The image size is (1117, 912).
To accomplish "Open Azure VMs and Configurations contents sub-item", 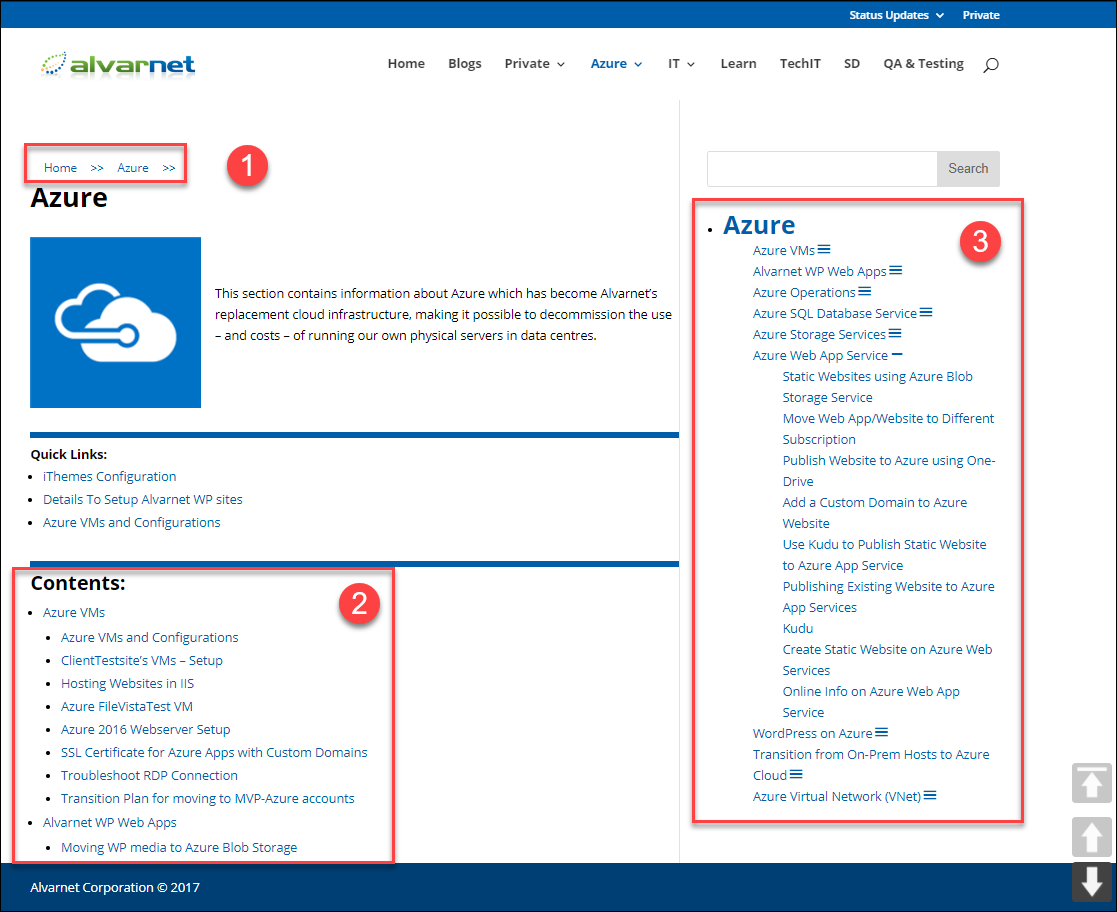I will (x=150, y=637).
